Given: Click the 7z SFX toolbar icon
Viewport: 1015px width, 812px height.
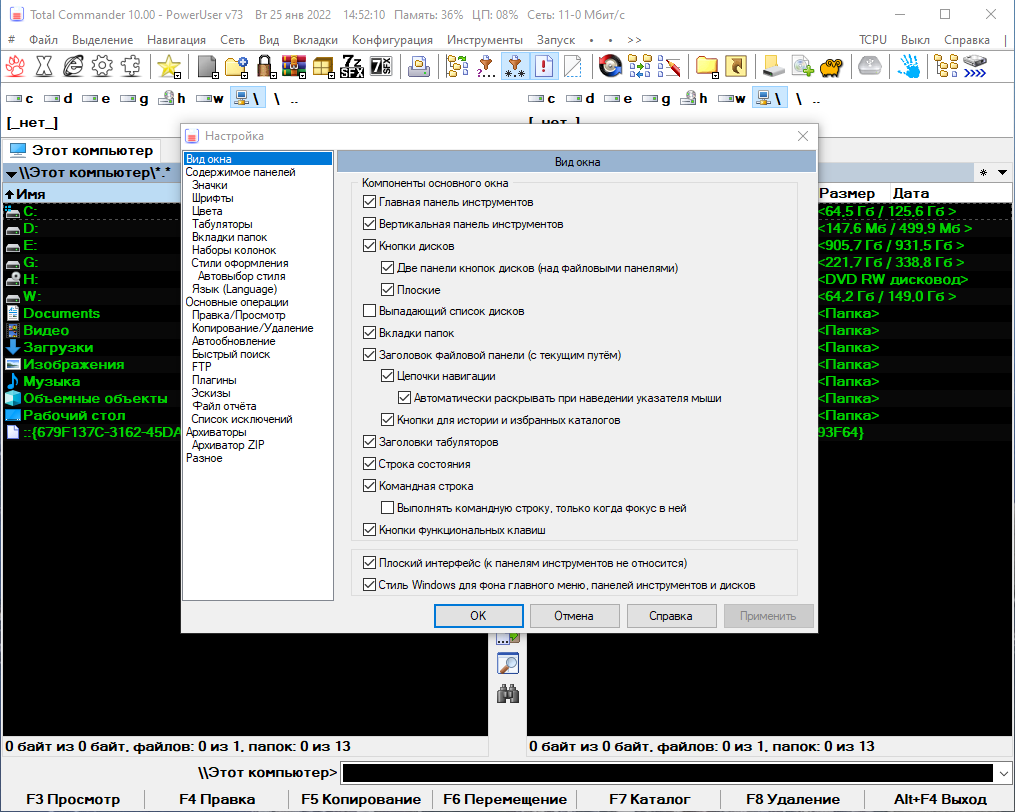Looking at the screenshot, I should coord(351,66).
